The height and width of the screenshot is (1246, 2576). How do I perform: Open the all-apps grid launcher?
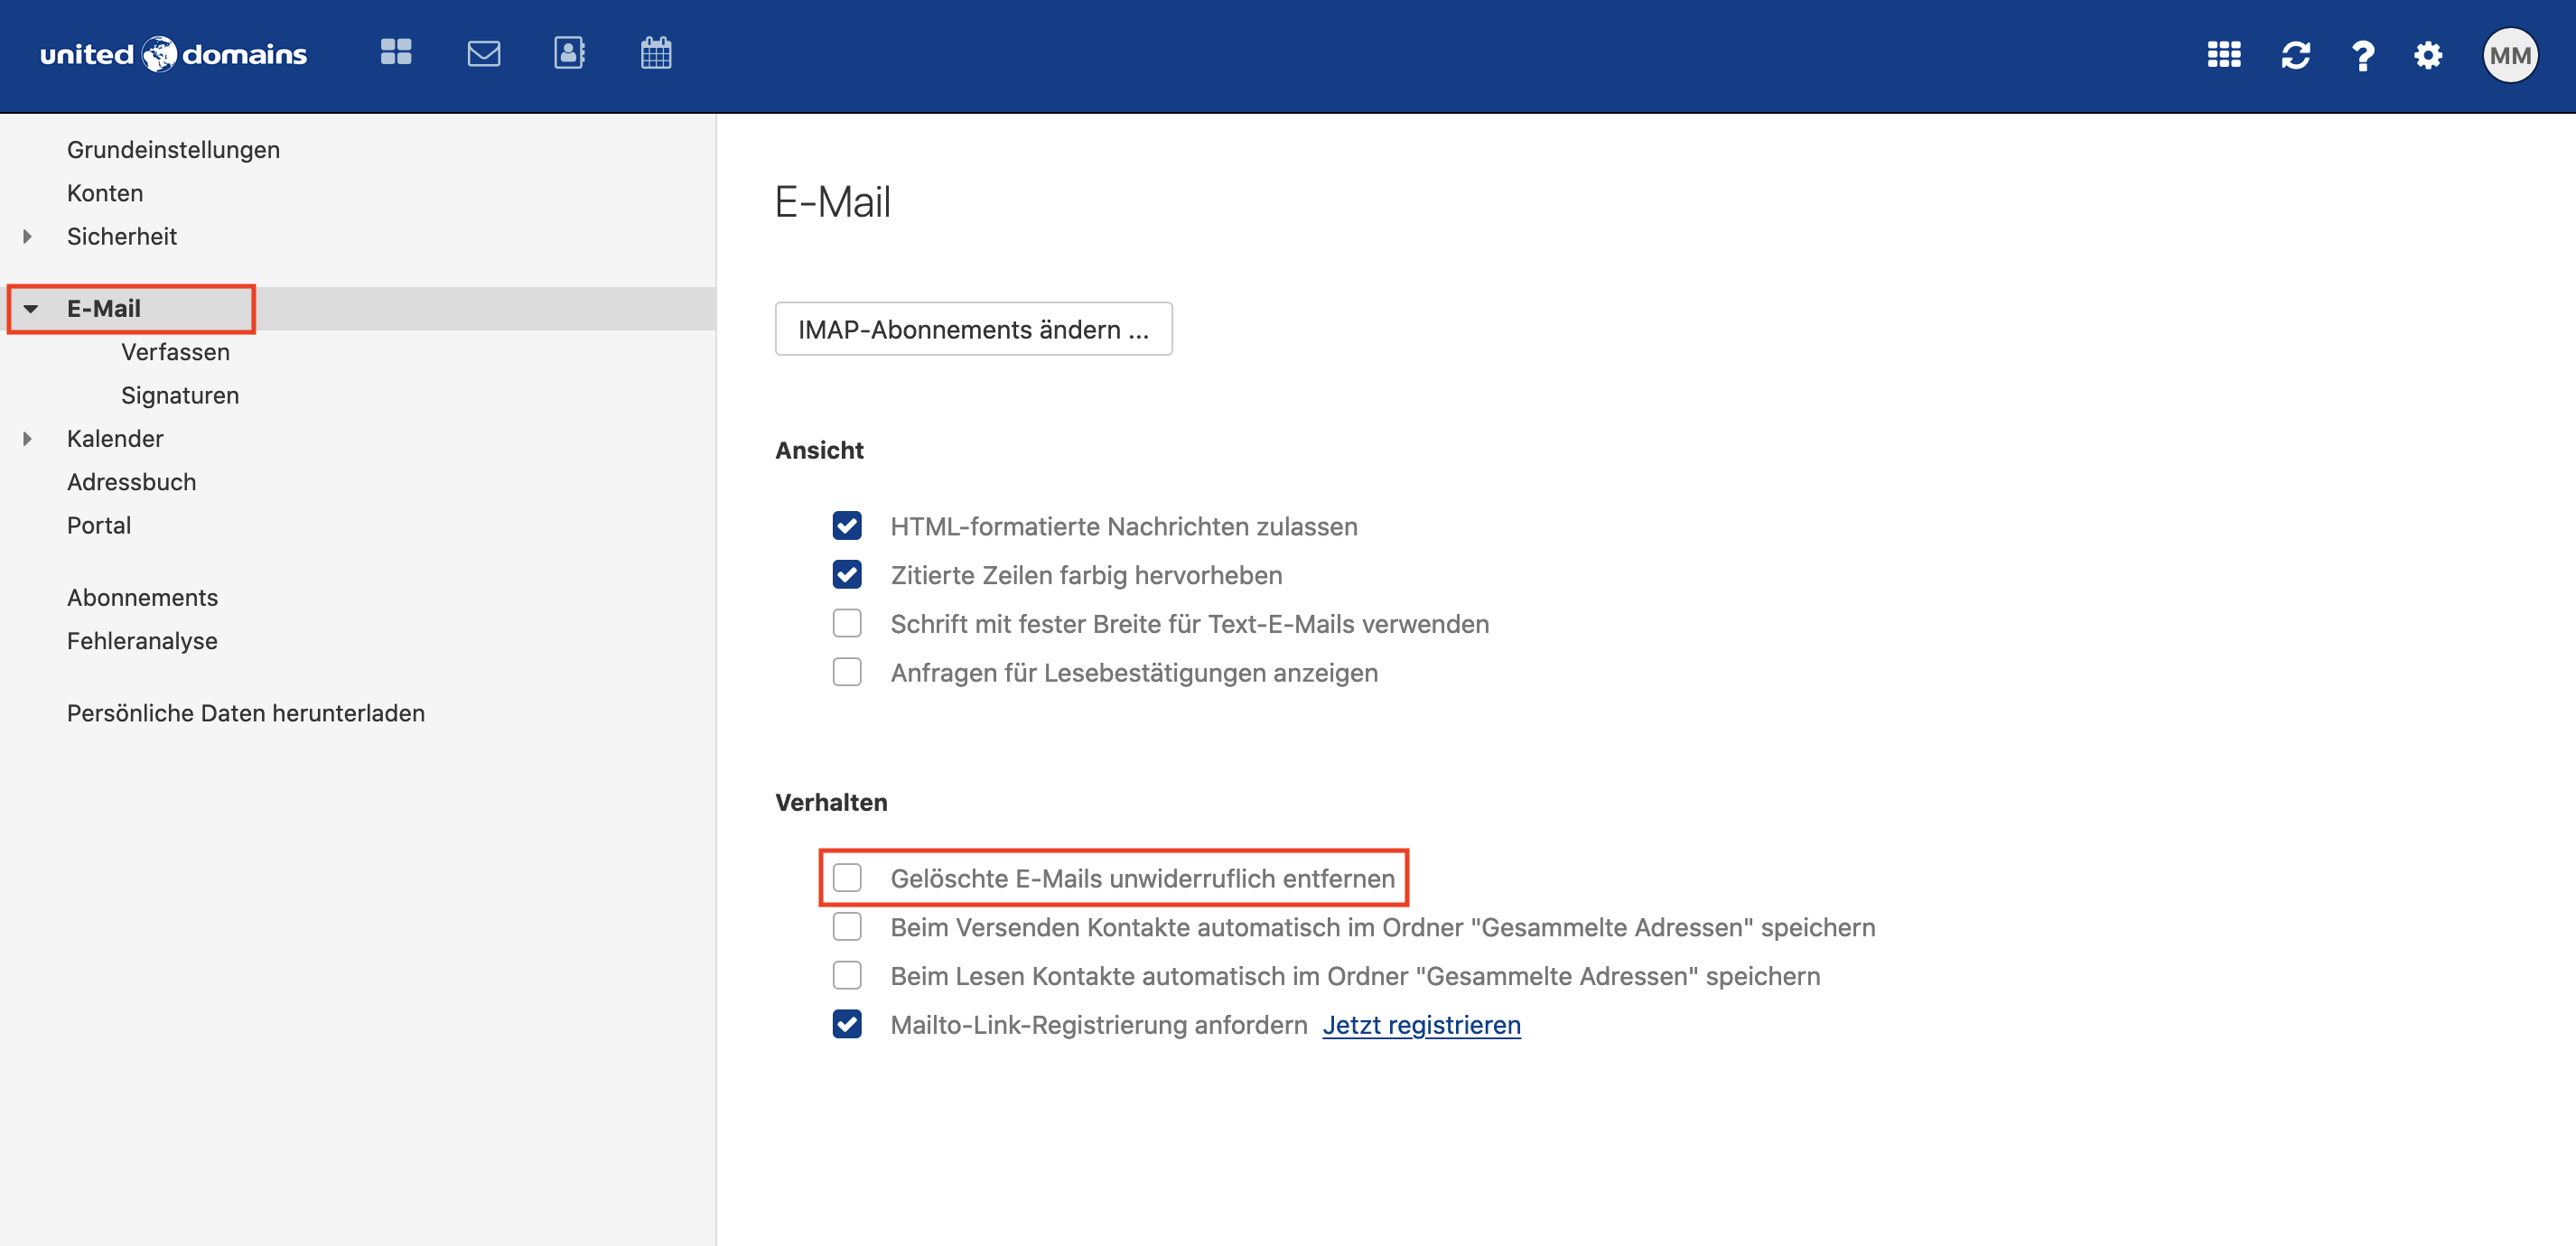[2223, 54]
